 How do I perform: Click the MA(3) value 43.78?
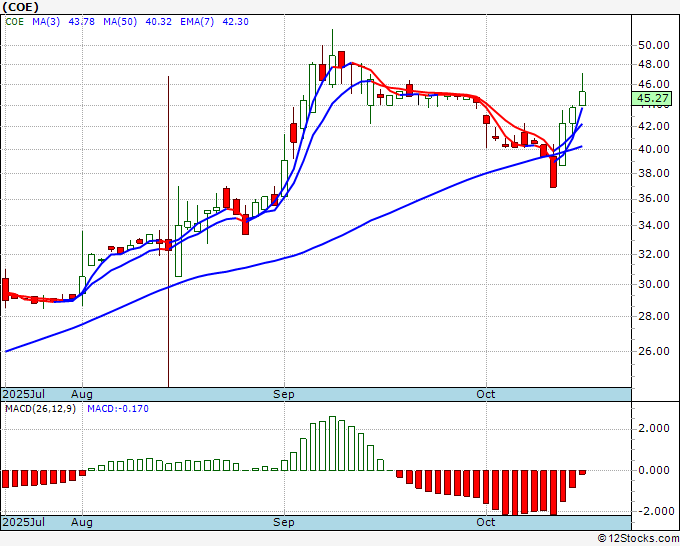pos(82,22)
